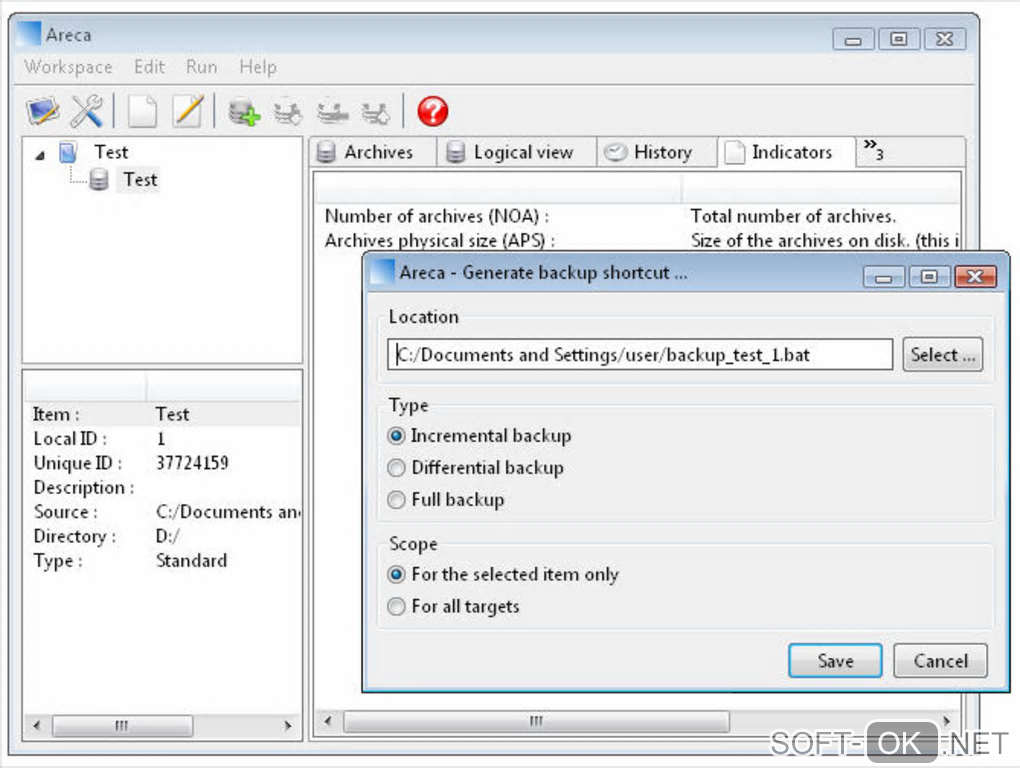Show hidden tabs via chevron with 3
Viewport: 1020px width, 768px height.
point(873,149)
